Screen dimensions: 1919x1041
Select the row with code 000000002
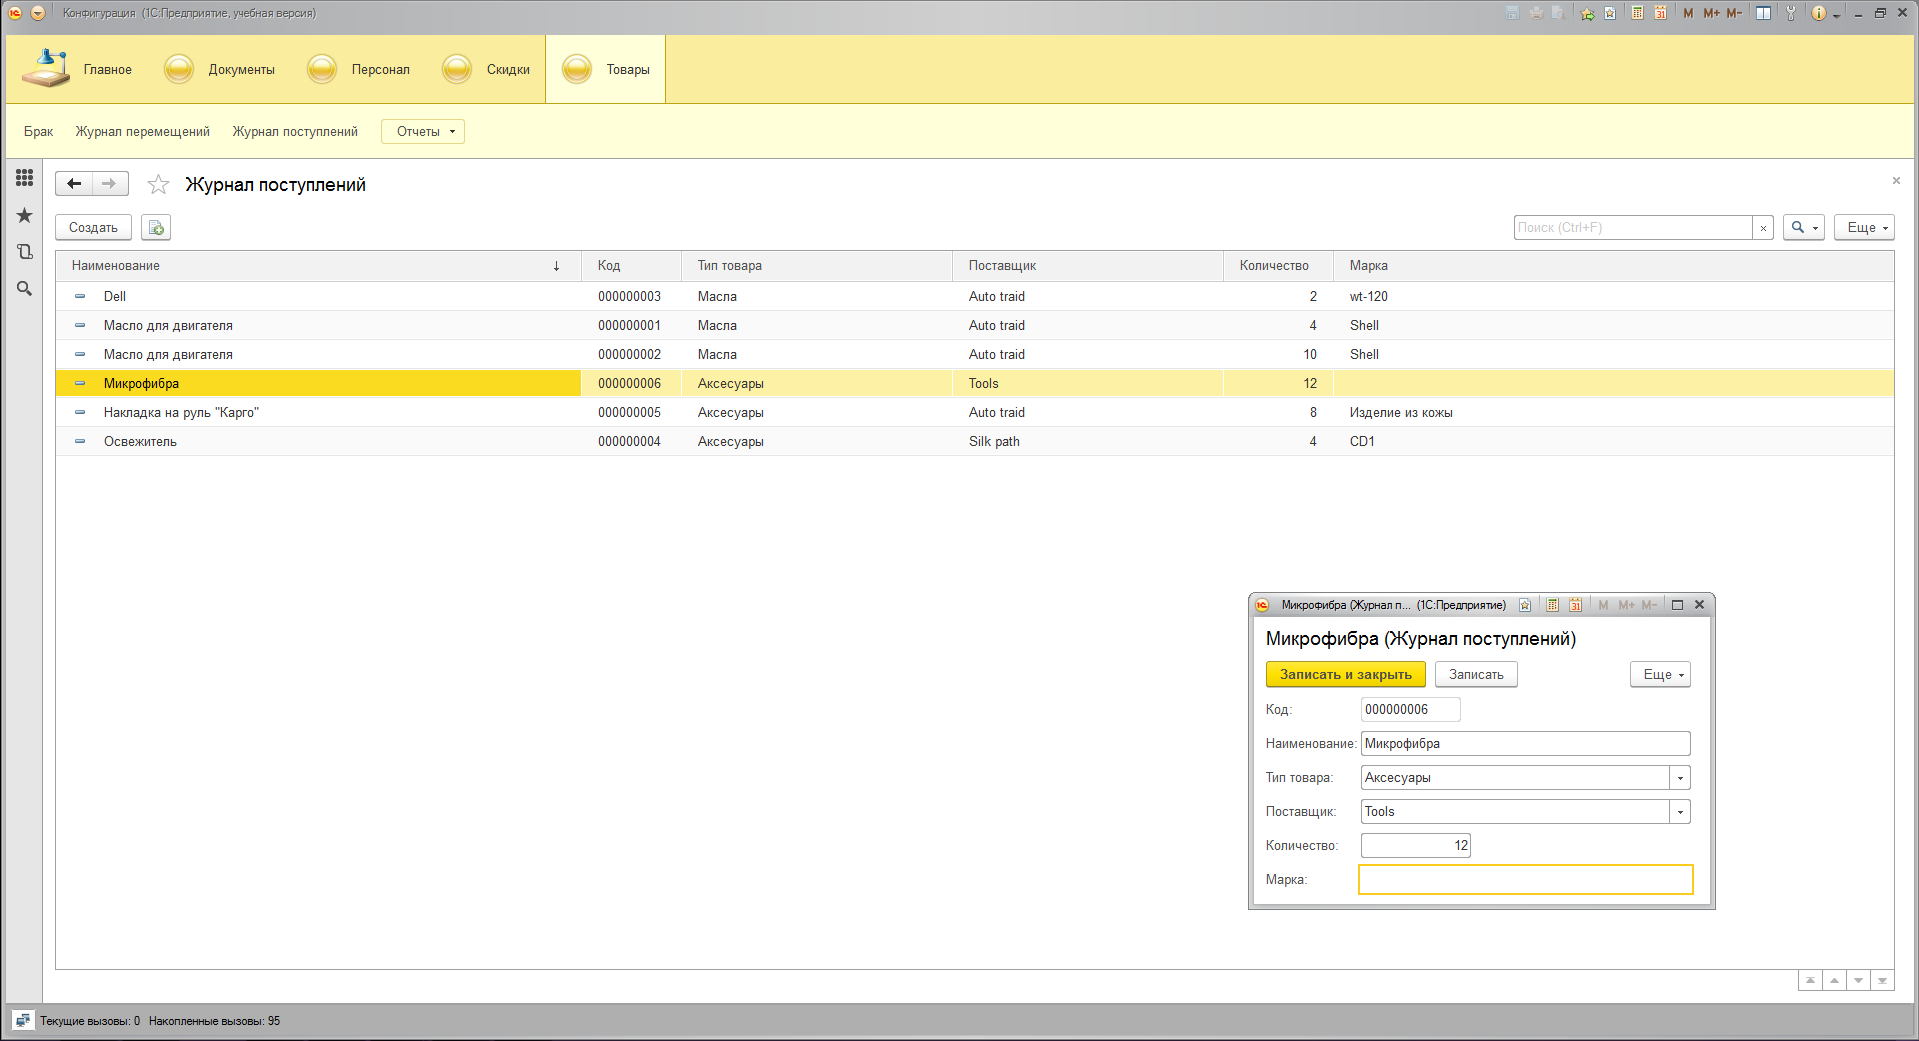[x=975, y=355]
